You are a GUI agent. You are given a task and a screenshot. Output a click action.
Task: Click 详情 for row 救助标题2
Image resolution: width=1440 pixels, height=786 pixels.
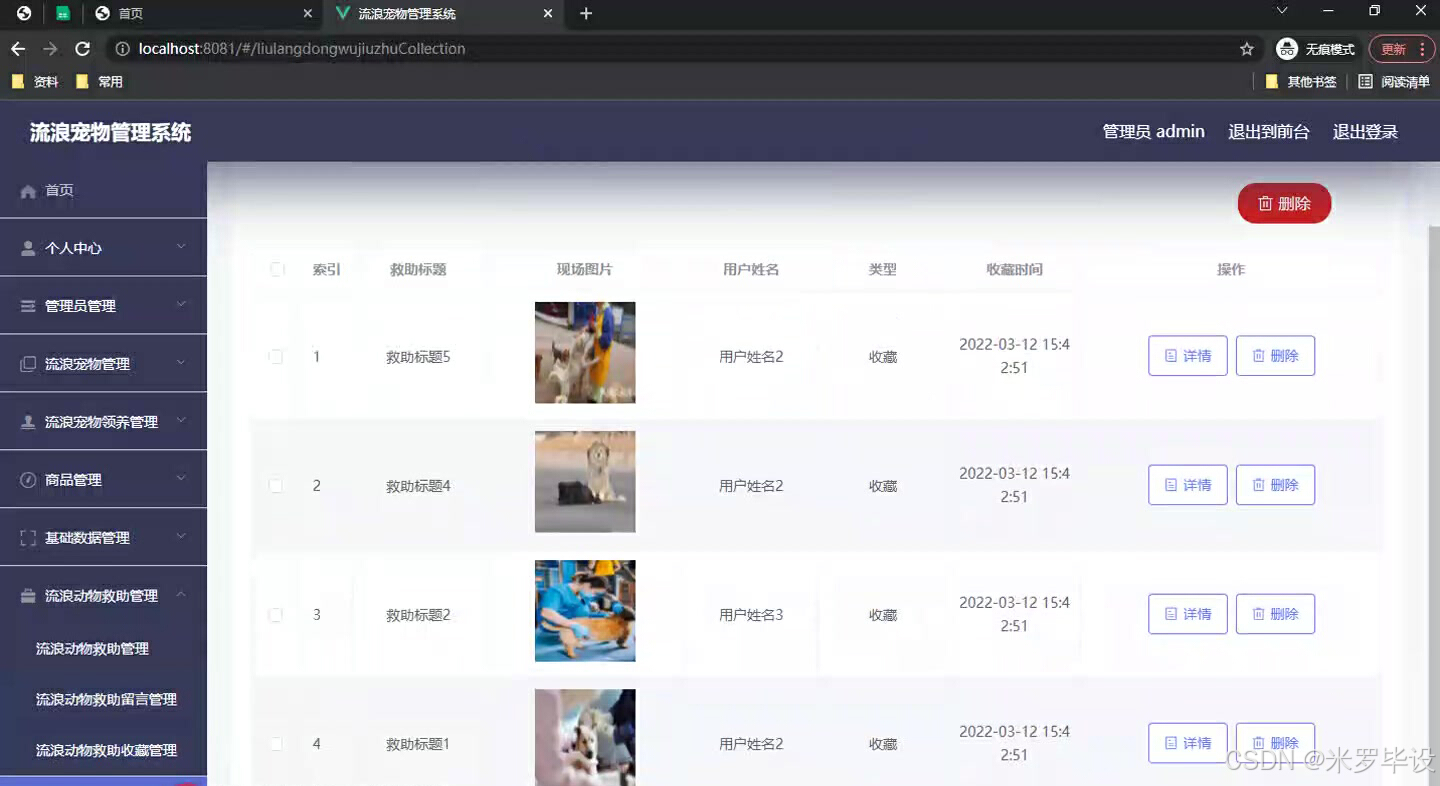click(x=1188, y=614)
